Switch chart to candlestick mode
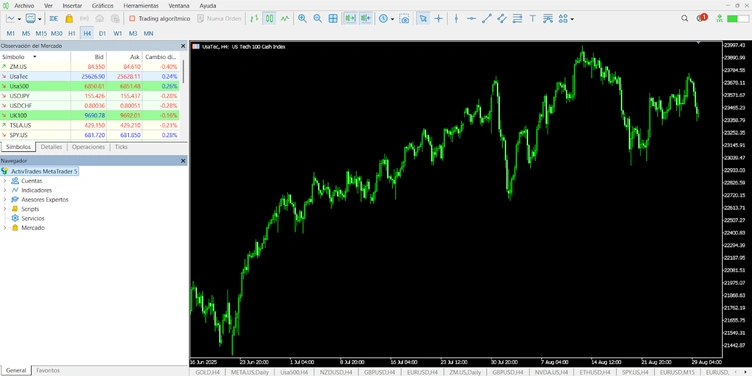This screenshot has height=376, width=752. 270,19
